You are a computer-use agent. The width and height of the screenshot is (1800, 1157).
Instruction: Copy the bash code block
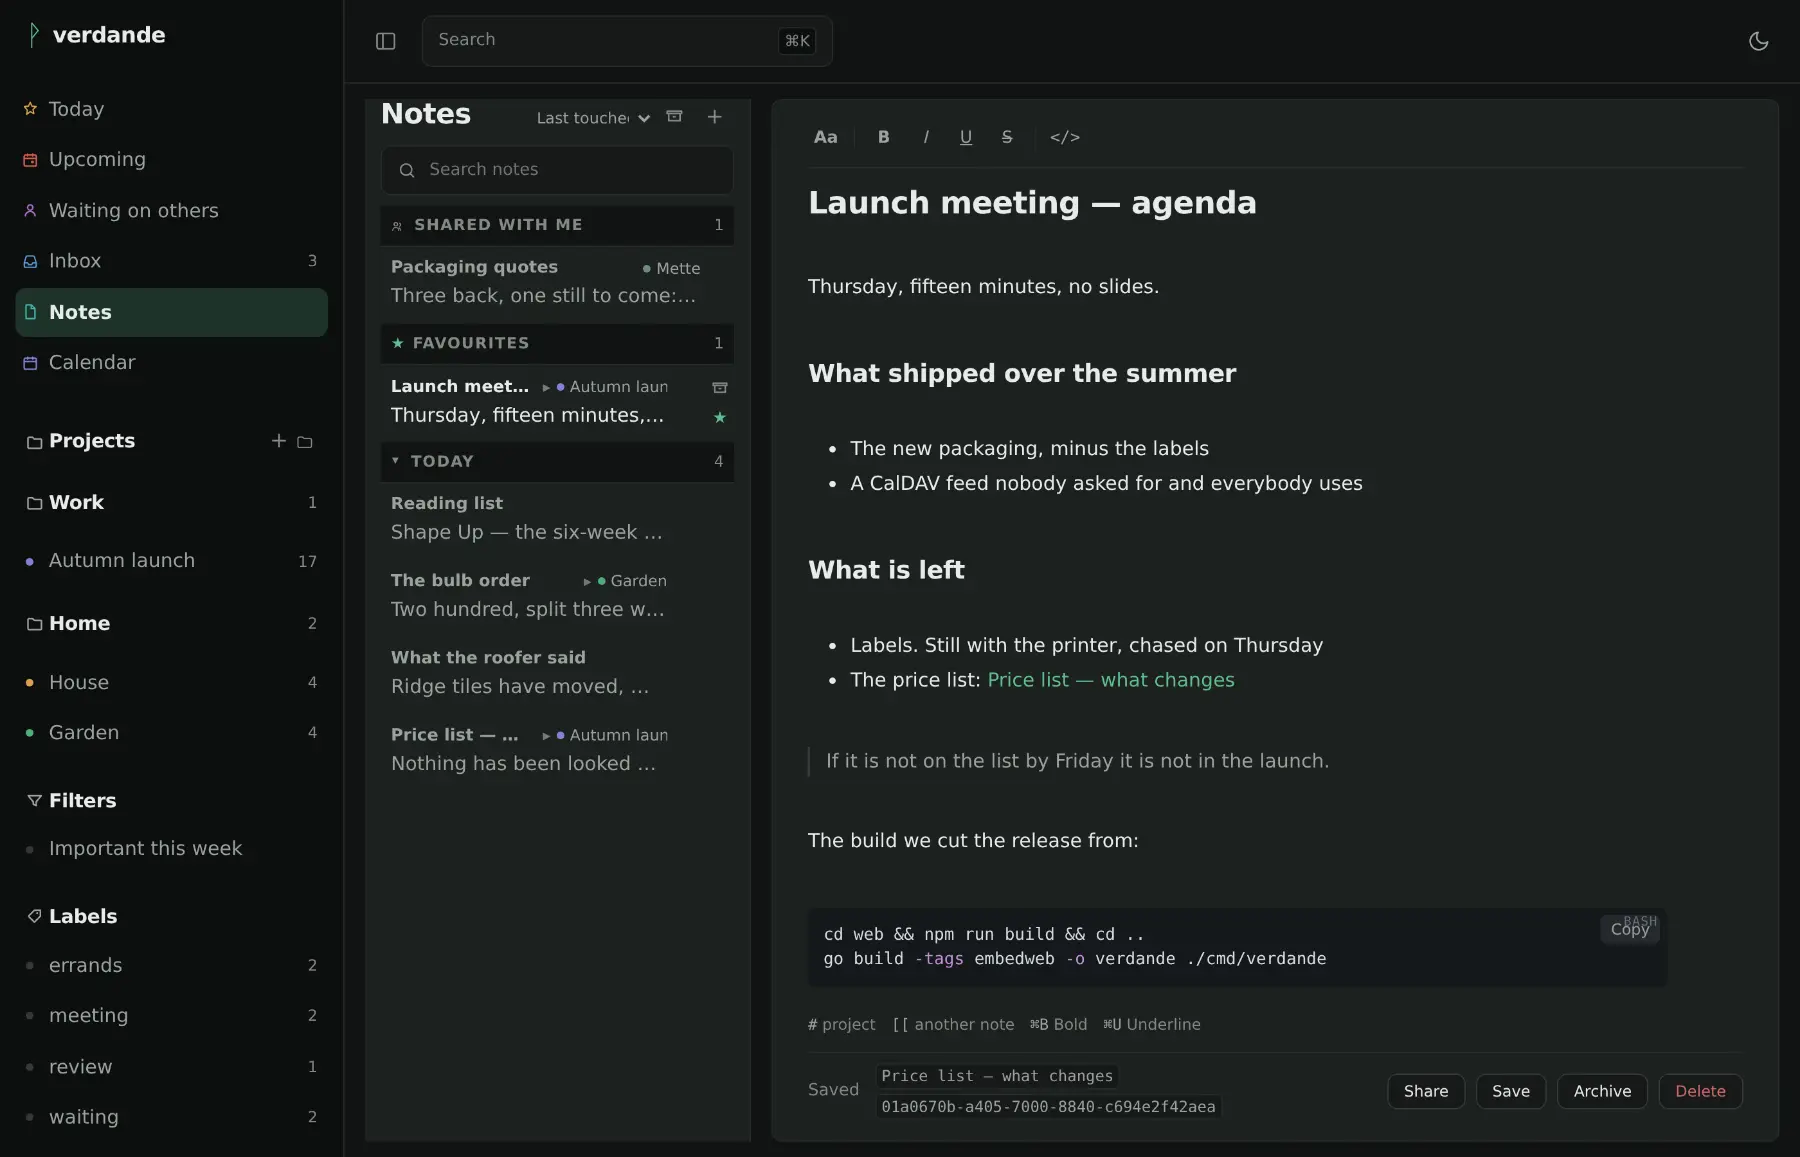(x=1629, y=929)
